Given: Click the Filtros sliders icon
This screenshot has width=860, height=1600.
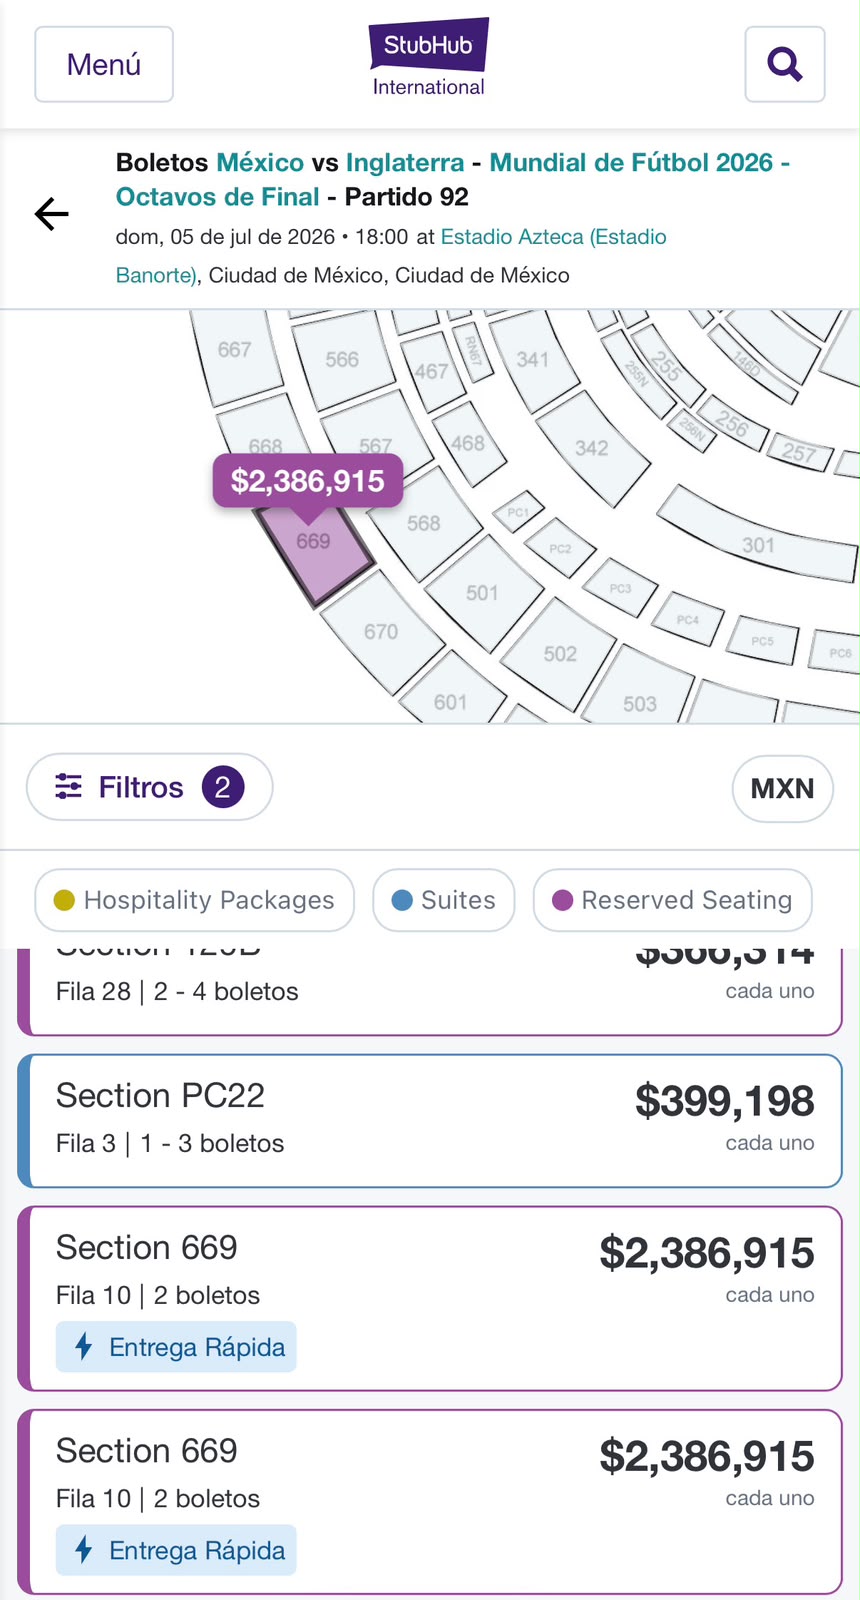Looking at the screenshot, I should (x=68, y=787).
